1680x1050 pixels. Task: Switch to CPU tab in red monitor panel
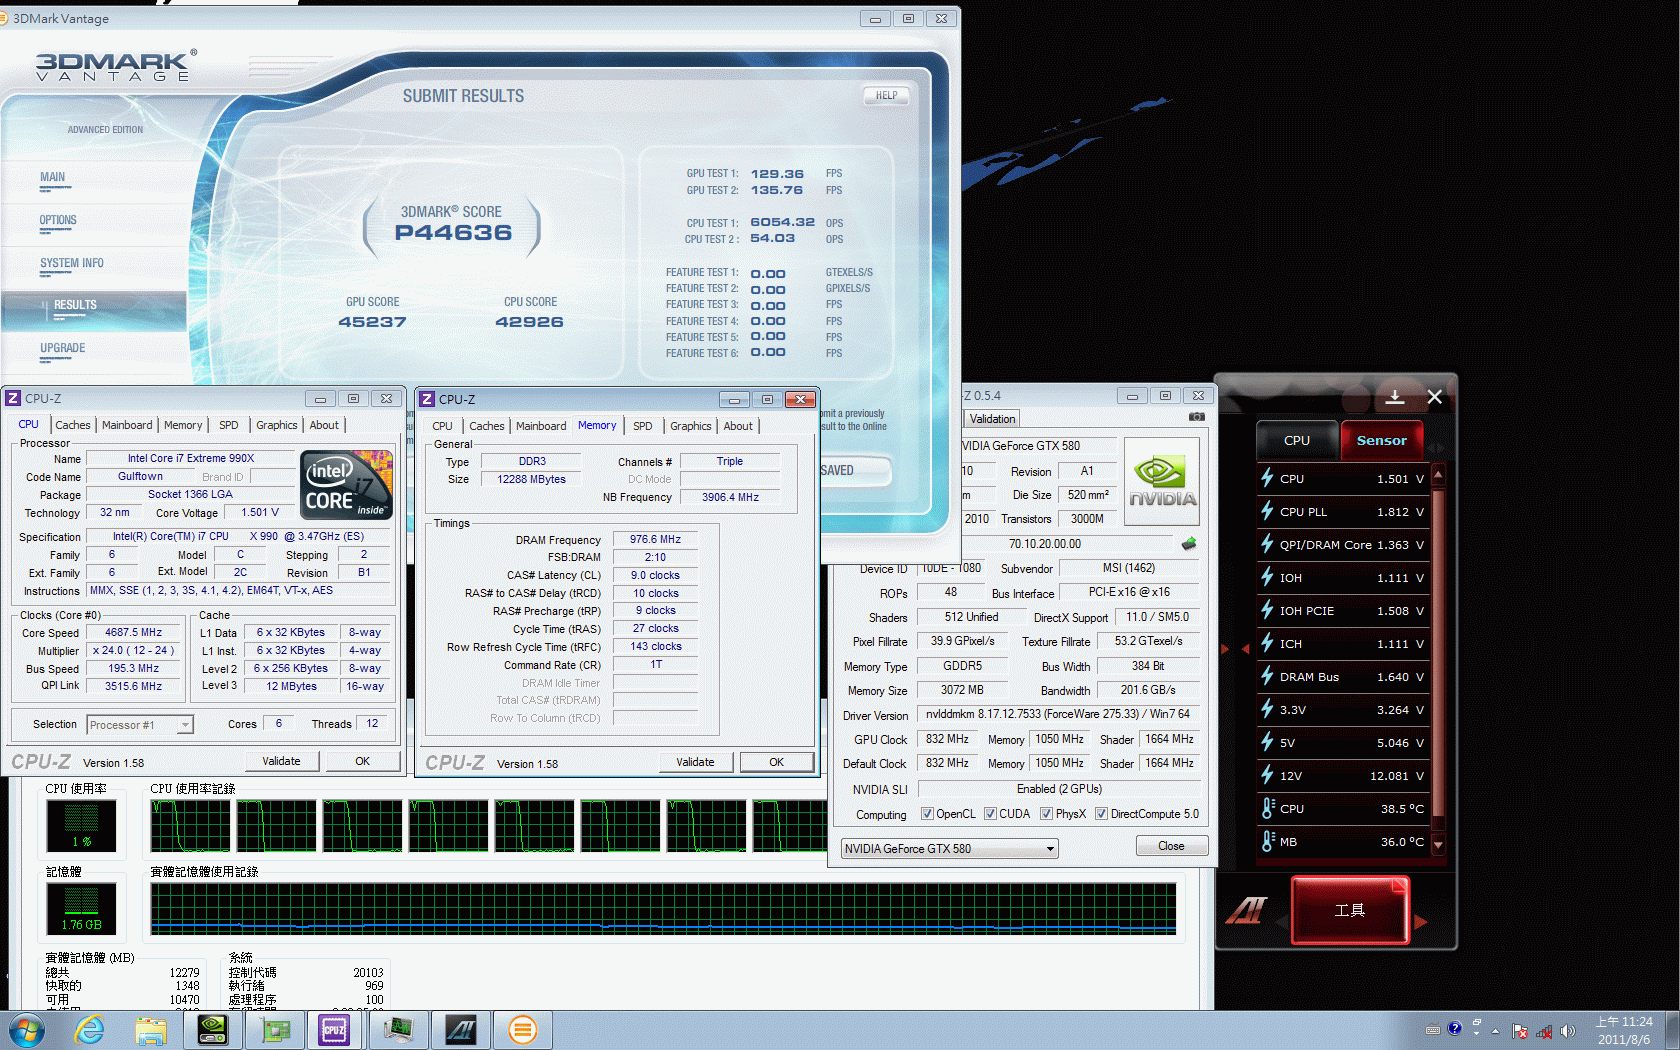[1297, 441]
